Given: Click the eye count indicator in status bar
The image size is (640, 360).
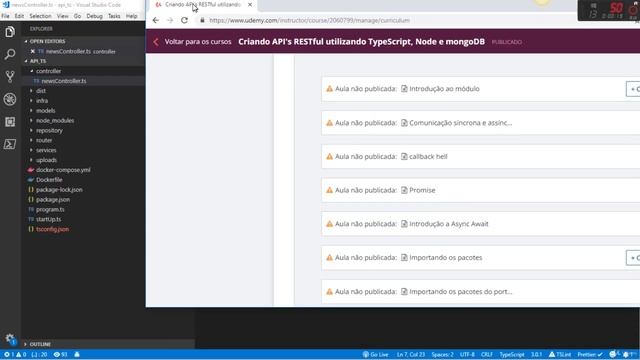Looking at the screenshot, I should point(60,355).
